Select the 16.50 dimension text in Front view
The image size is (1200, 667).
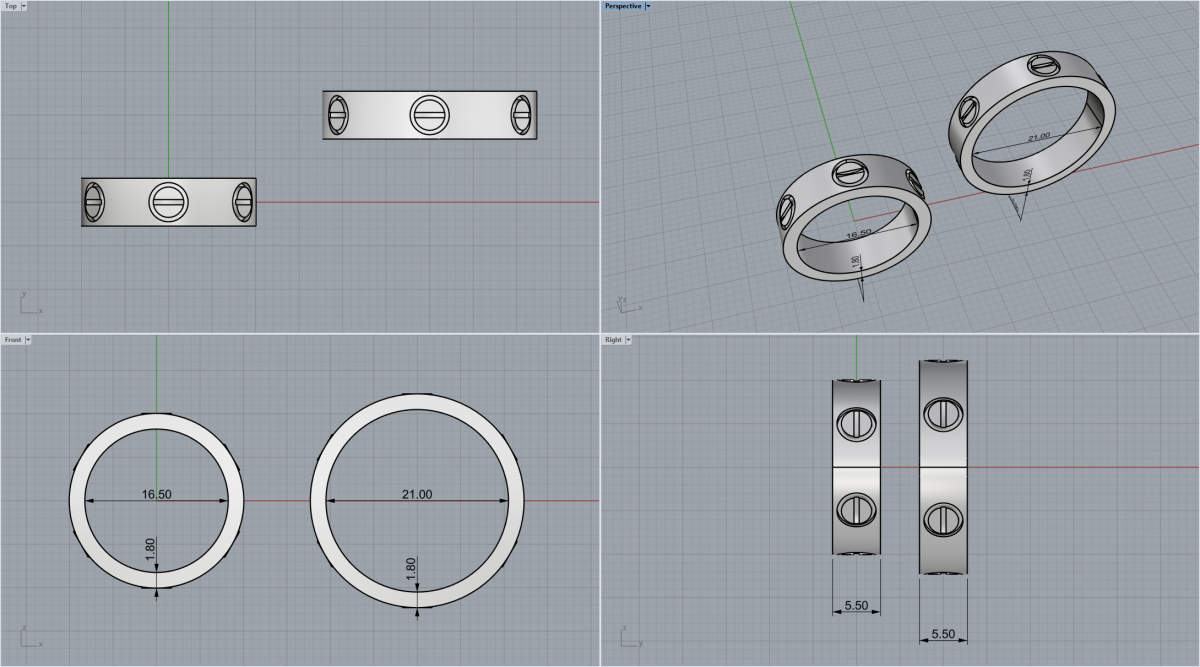point(157,494)
